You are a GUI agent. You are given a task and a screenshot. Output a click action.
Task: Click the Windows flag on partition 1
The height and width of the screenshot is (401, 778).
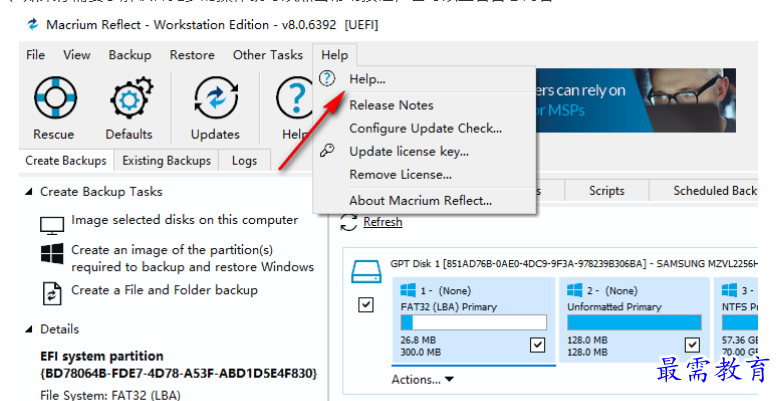point(408,290)
